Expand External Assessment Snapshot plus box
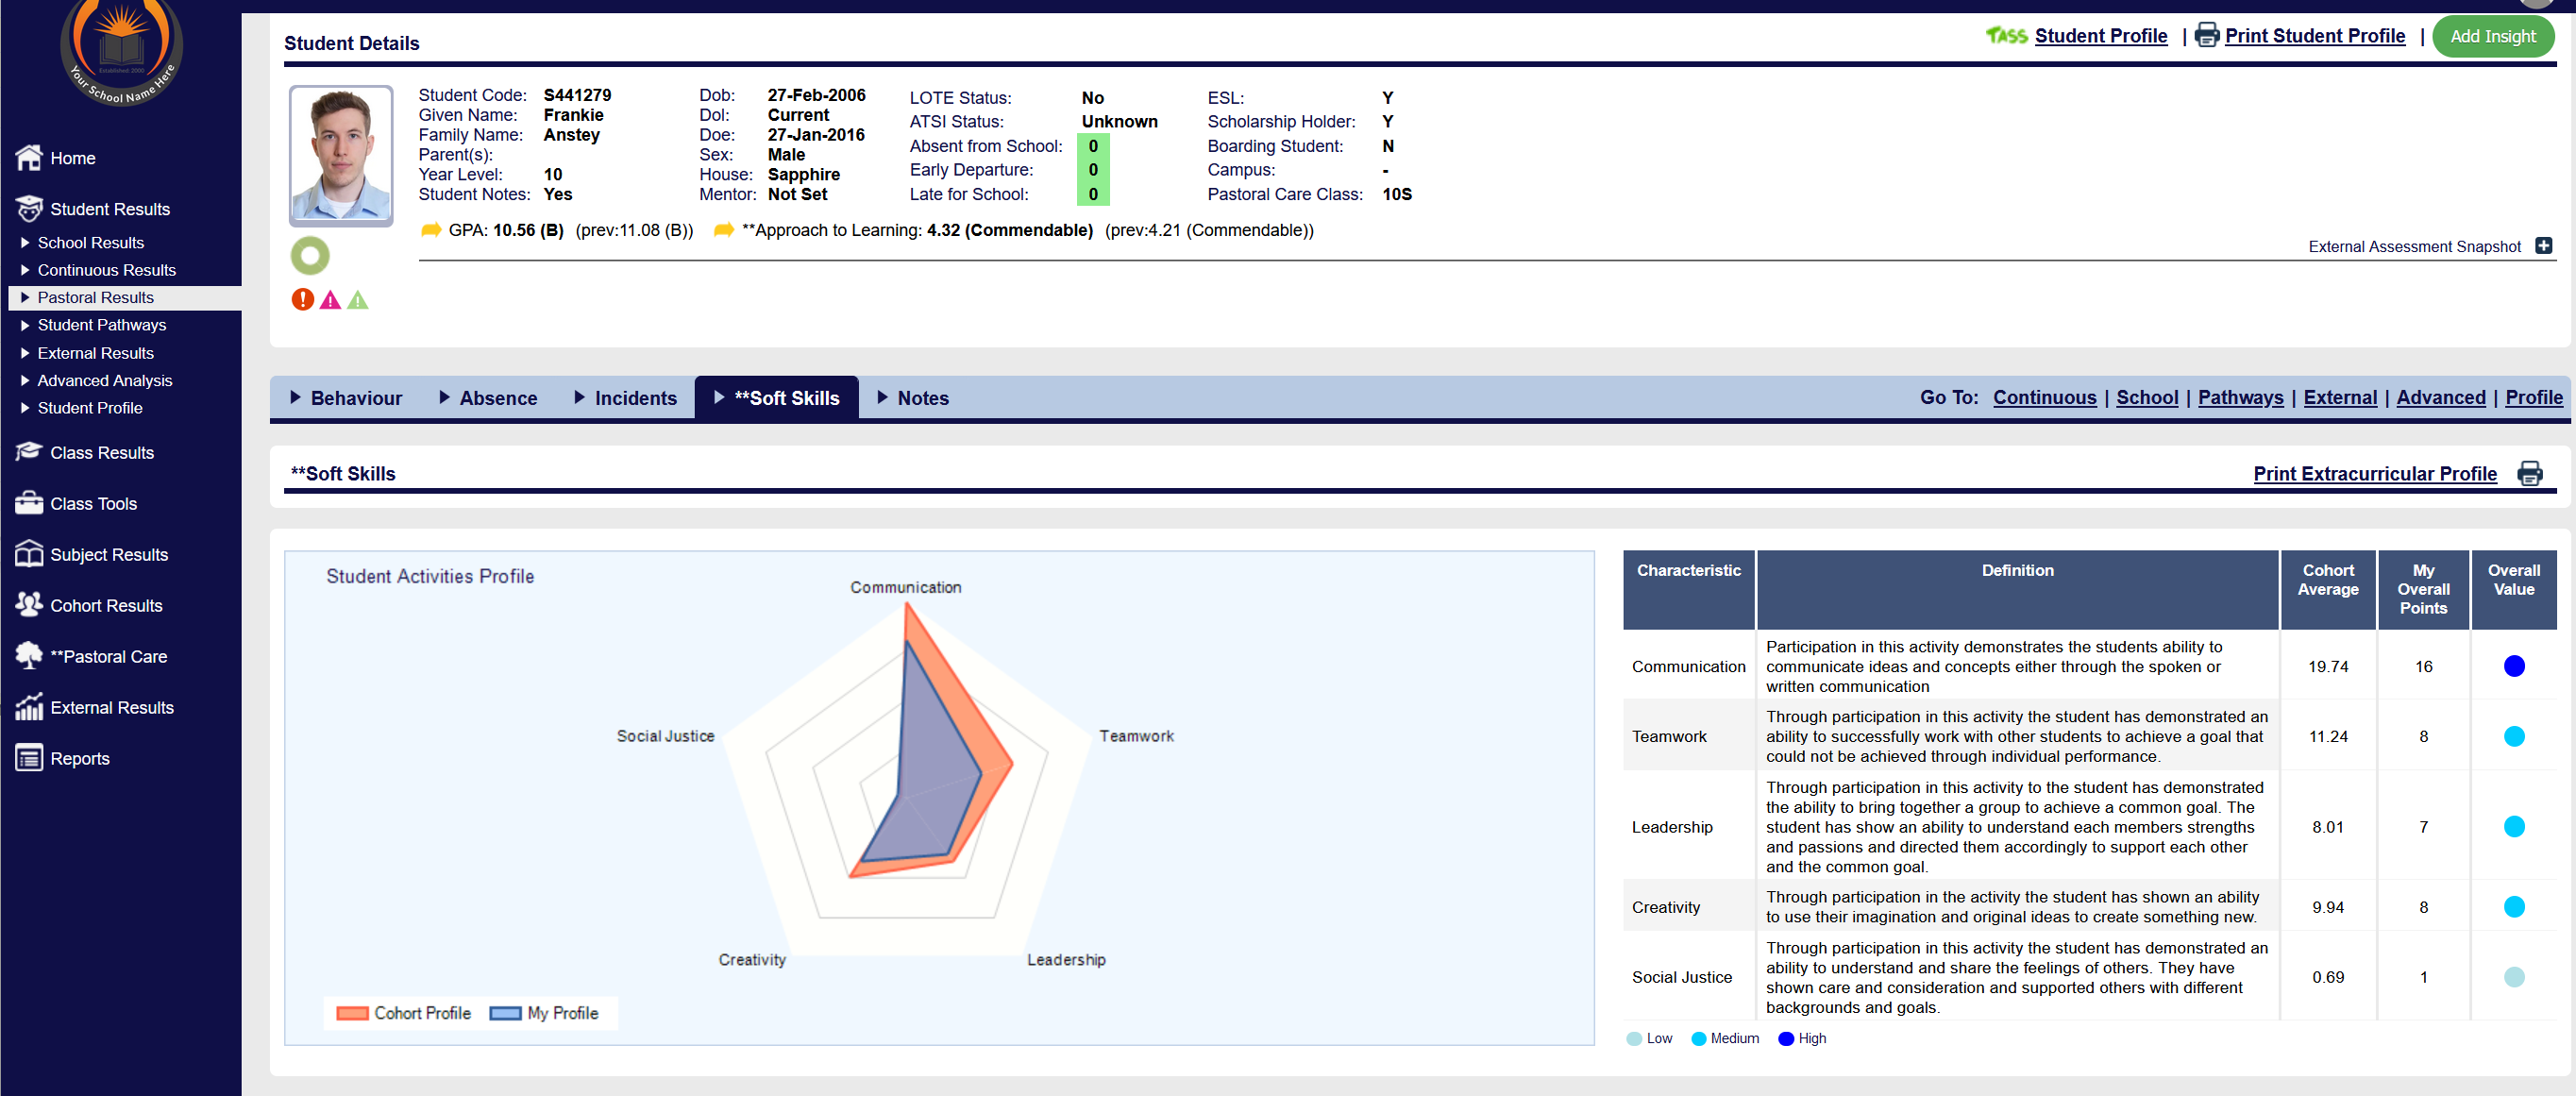 pyautogui.click(x=2543, y=246)
